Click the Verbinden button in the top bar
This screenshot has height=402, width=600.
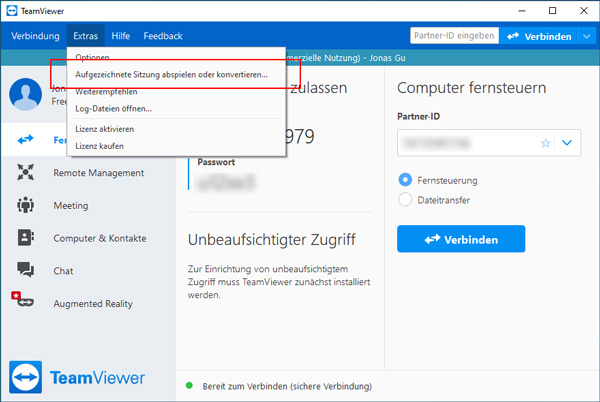539,36
